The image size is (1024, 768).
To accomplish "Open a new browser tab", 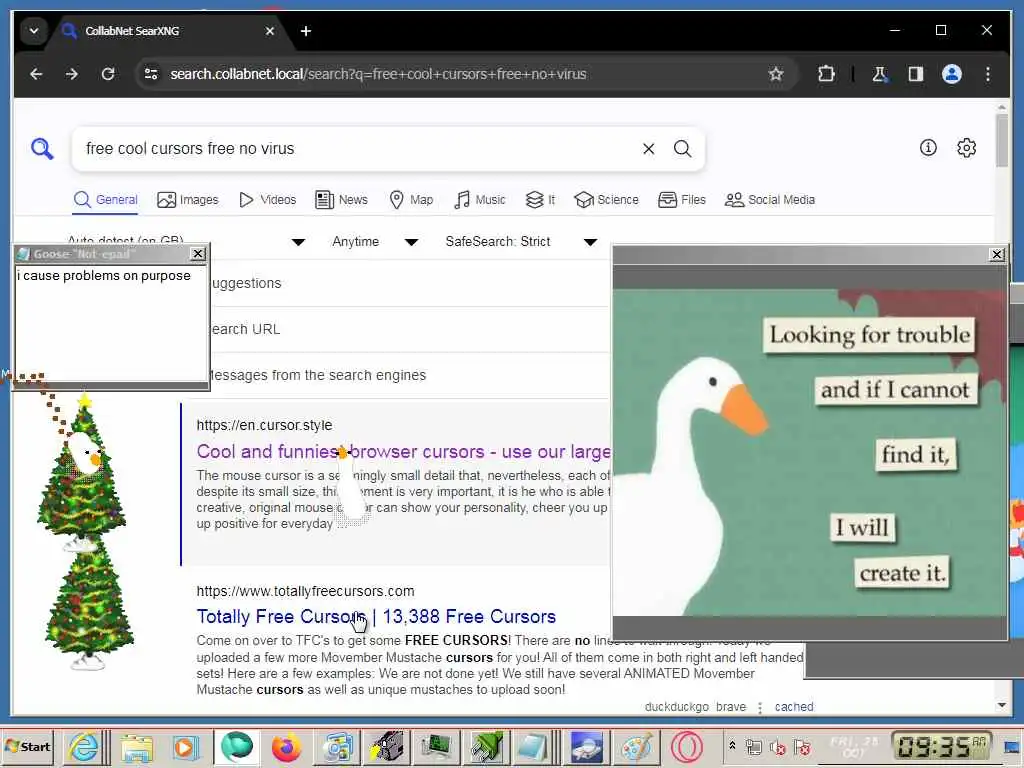I will [306, 31].
